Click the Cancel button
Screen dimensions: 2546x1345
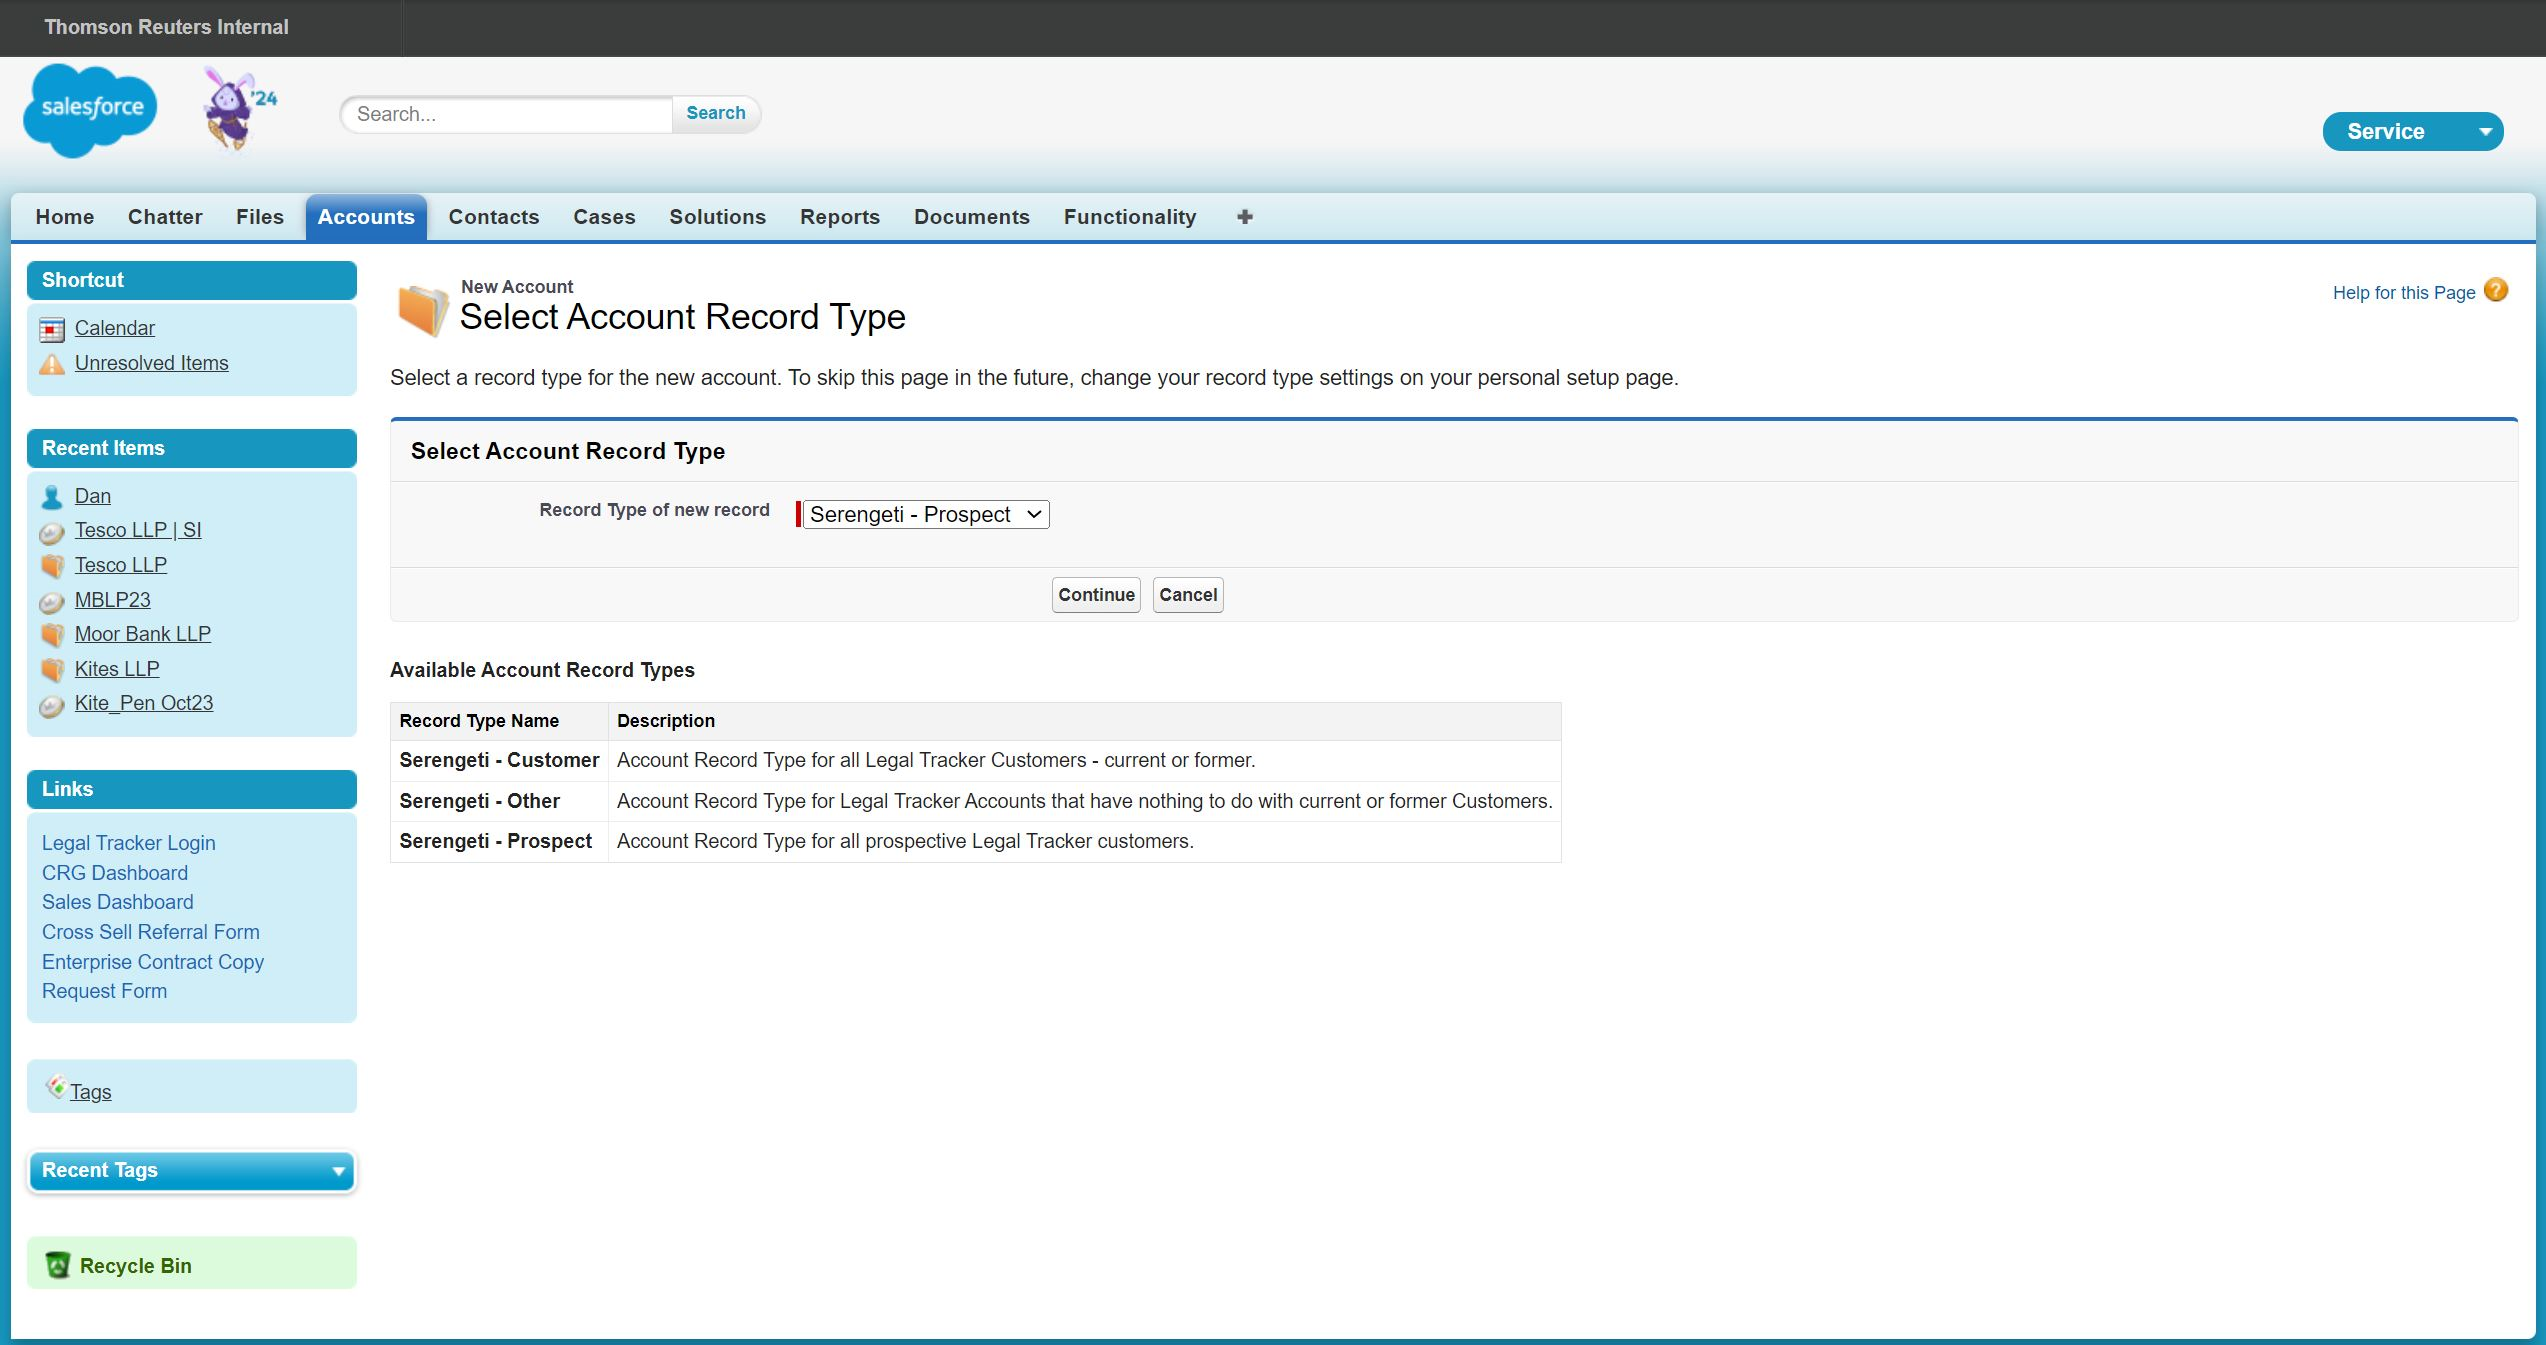point(1188,595)
